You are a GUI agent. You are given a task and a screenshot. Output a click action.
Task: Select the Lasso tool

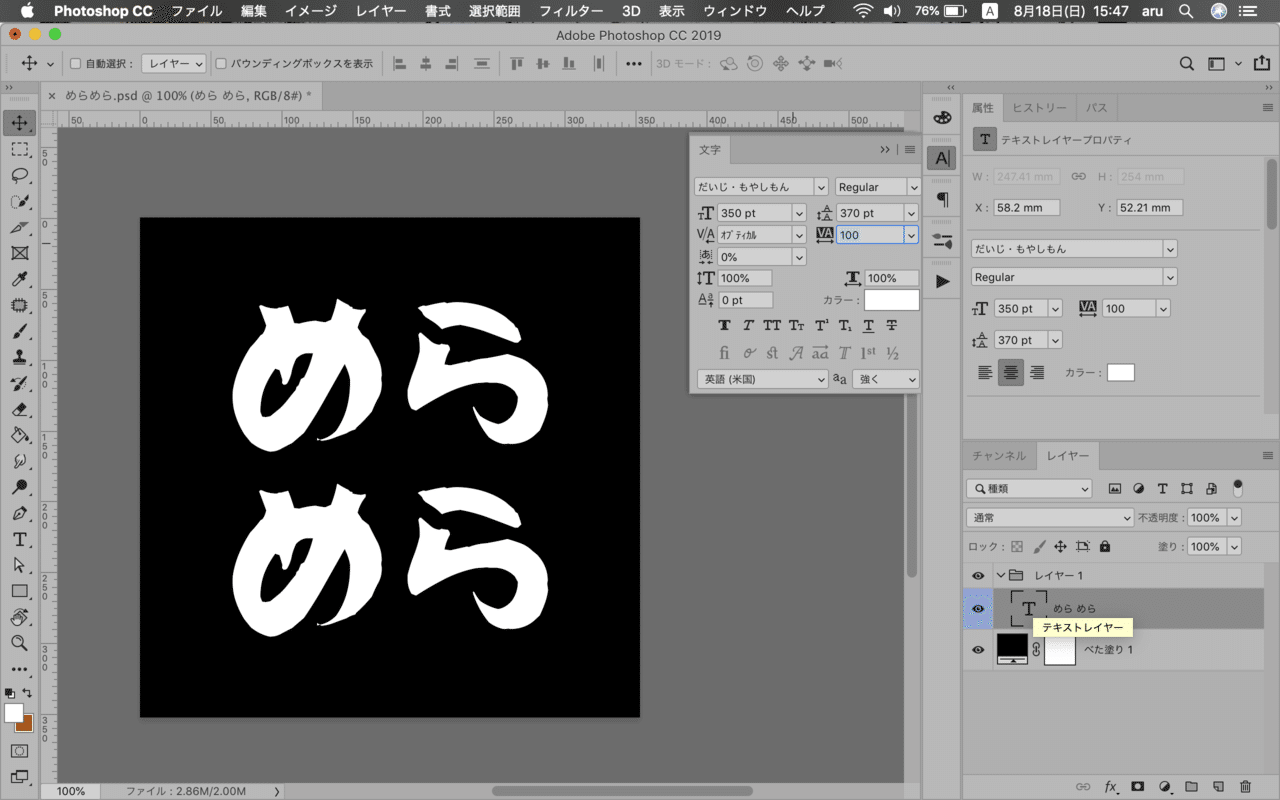(x=19, y=175)
